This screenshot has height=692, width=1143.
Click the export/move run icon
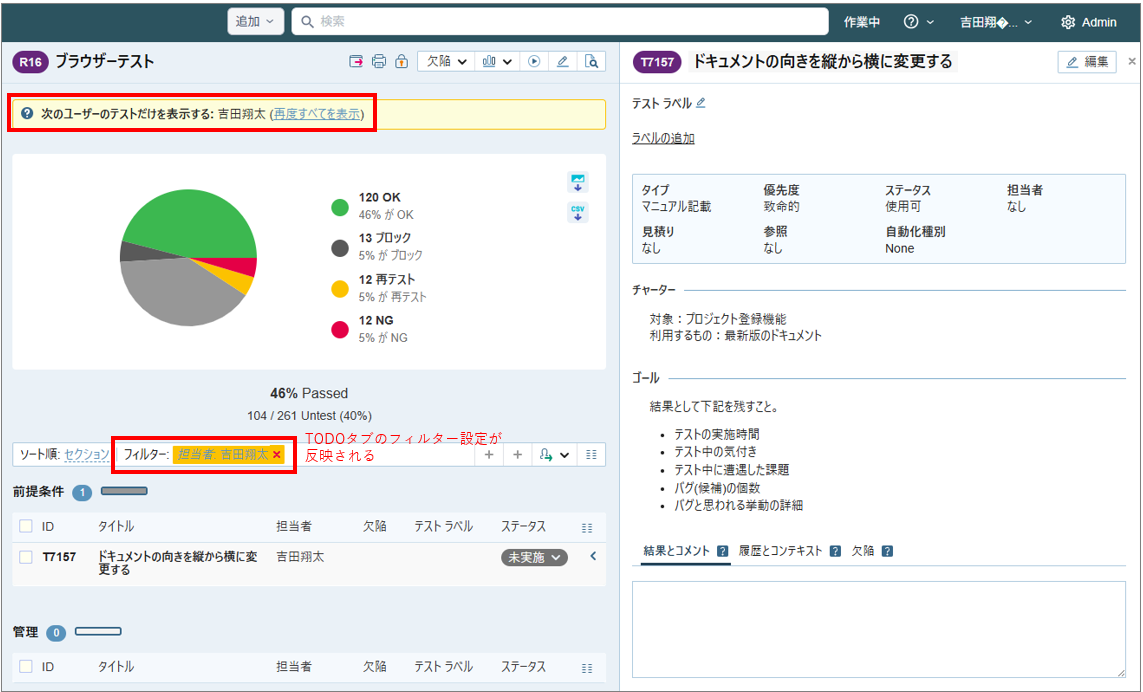click(x=356, y=62)
